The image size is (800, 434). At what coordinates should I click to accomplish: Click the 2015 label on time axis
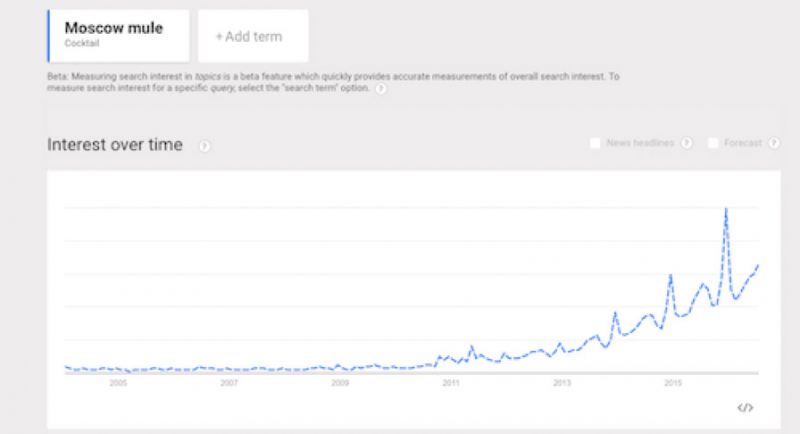(x=673, y=383)
